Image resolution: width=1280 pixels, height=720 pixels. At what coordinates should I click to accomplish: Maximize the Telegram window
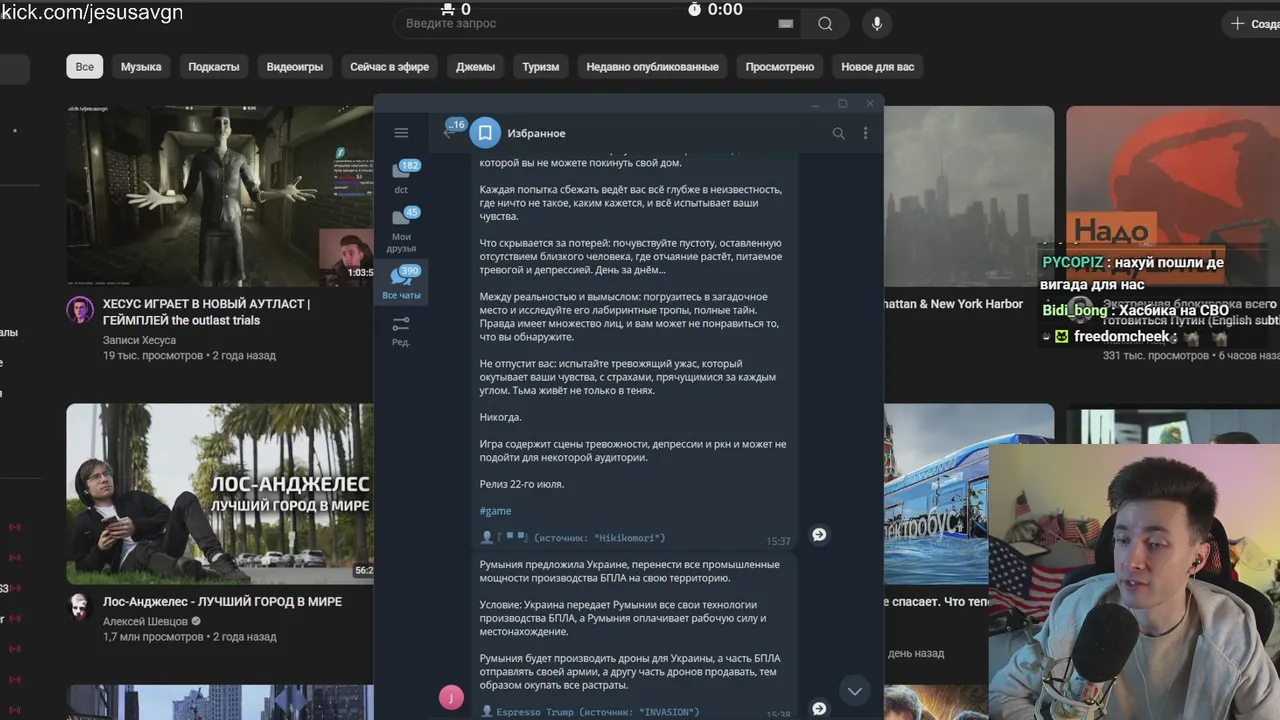pyautogui.click(x=842, y=104)
